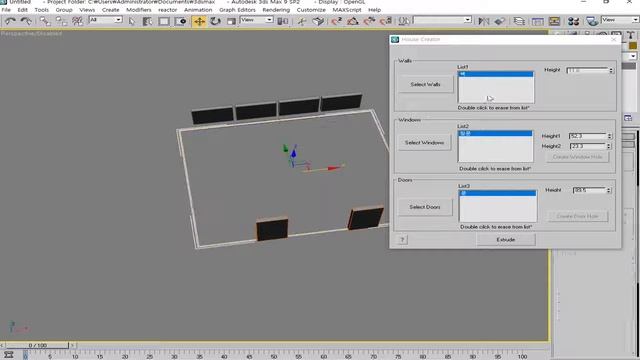Open the File menu
The height and width of the screenshot is (360, 640).
(x=6, y=10)
